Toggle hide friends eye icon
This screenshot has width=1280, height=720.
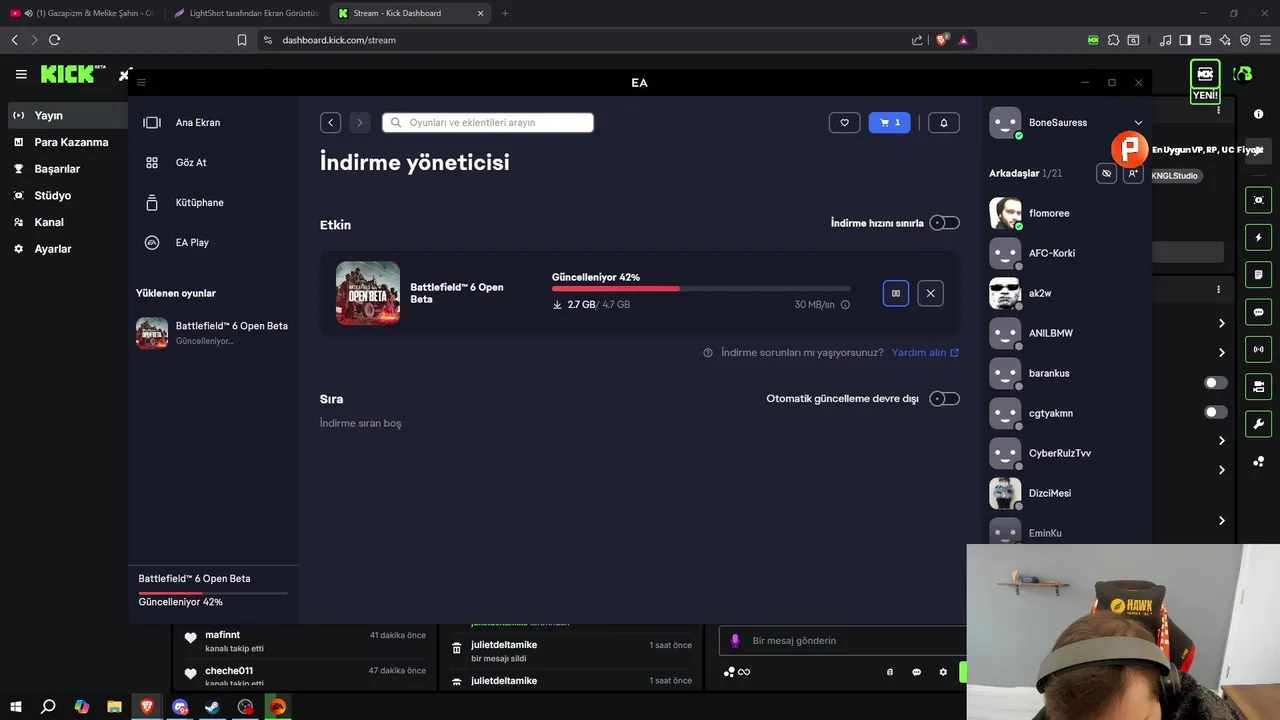[x=1106, y=173]
